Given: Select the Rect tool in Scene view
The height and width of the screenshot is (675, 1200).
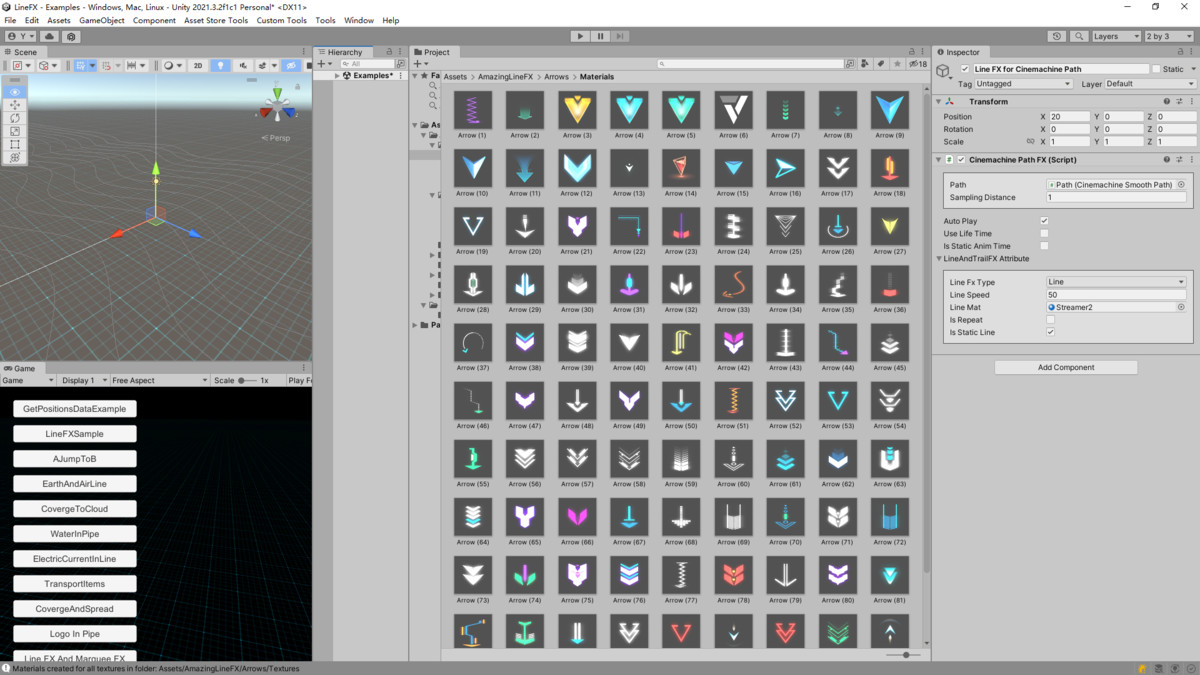Looking at the screenshot, I should (x=15, y=144).
